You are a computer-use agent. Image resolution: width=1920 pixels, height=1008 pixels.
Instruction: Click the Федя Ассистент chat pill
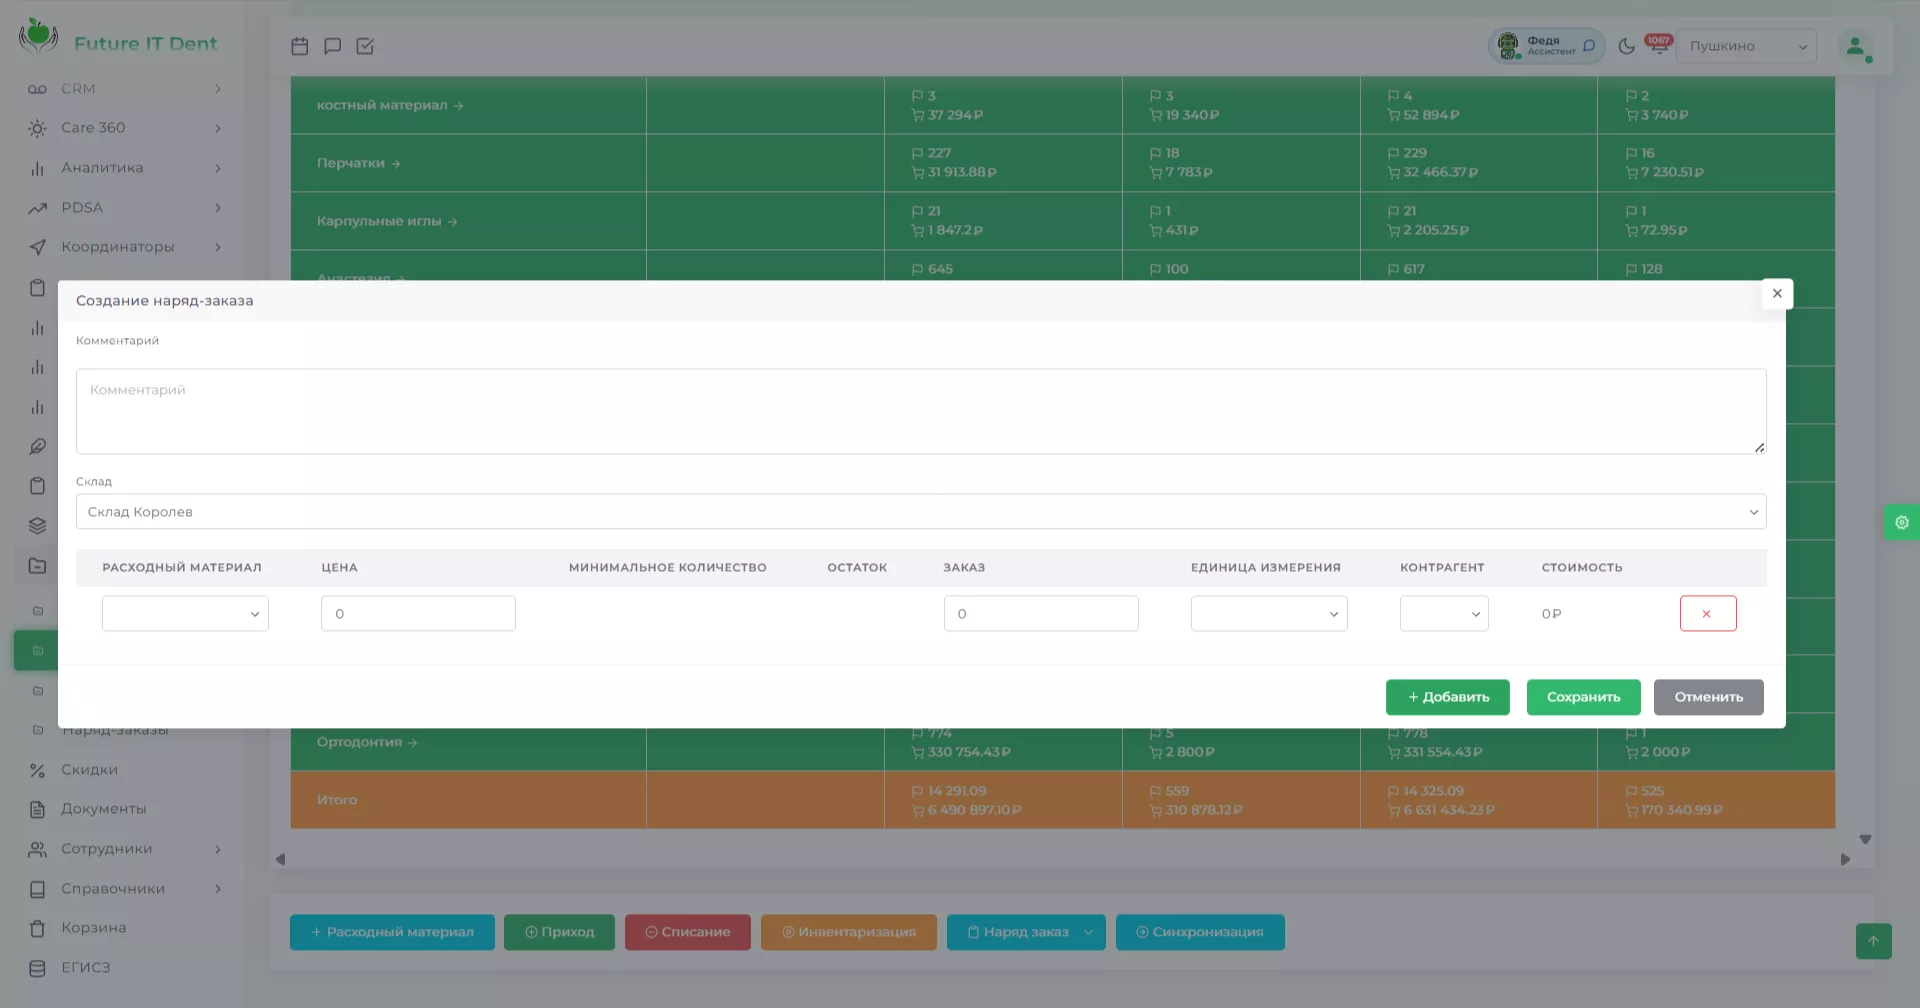click(1546, 46)
